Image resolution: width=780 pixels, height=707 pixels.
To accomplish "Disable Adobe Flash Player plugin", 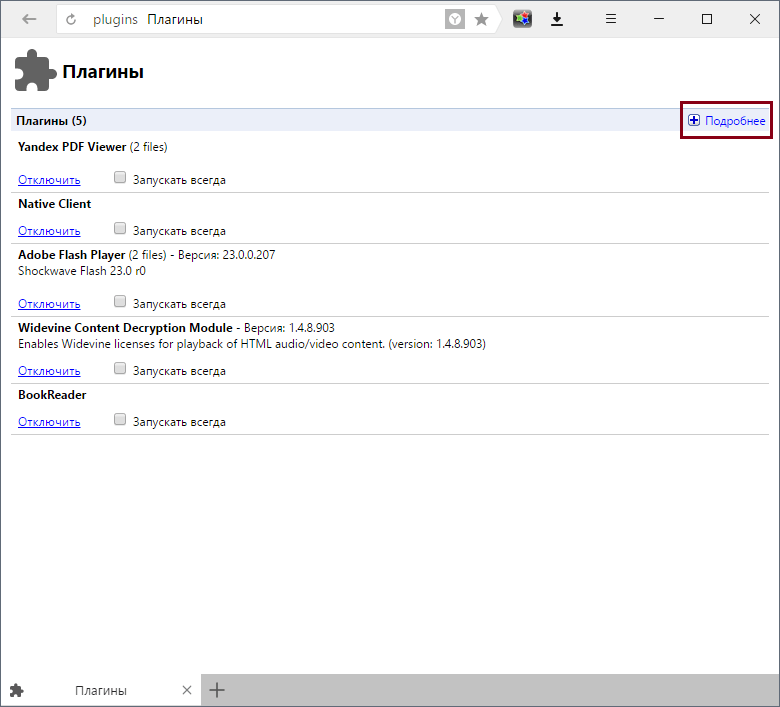I will tap(49, 303).
